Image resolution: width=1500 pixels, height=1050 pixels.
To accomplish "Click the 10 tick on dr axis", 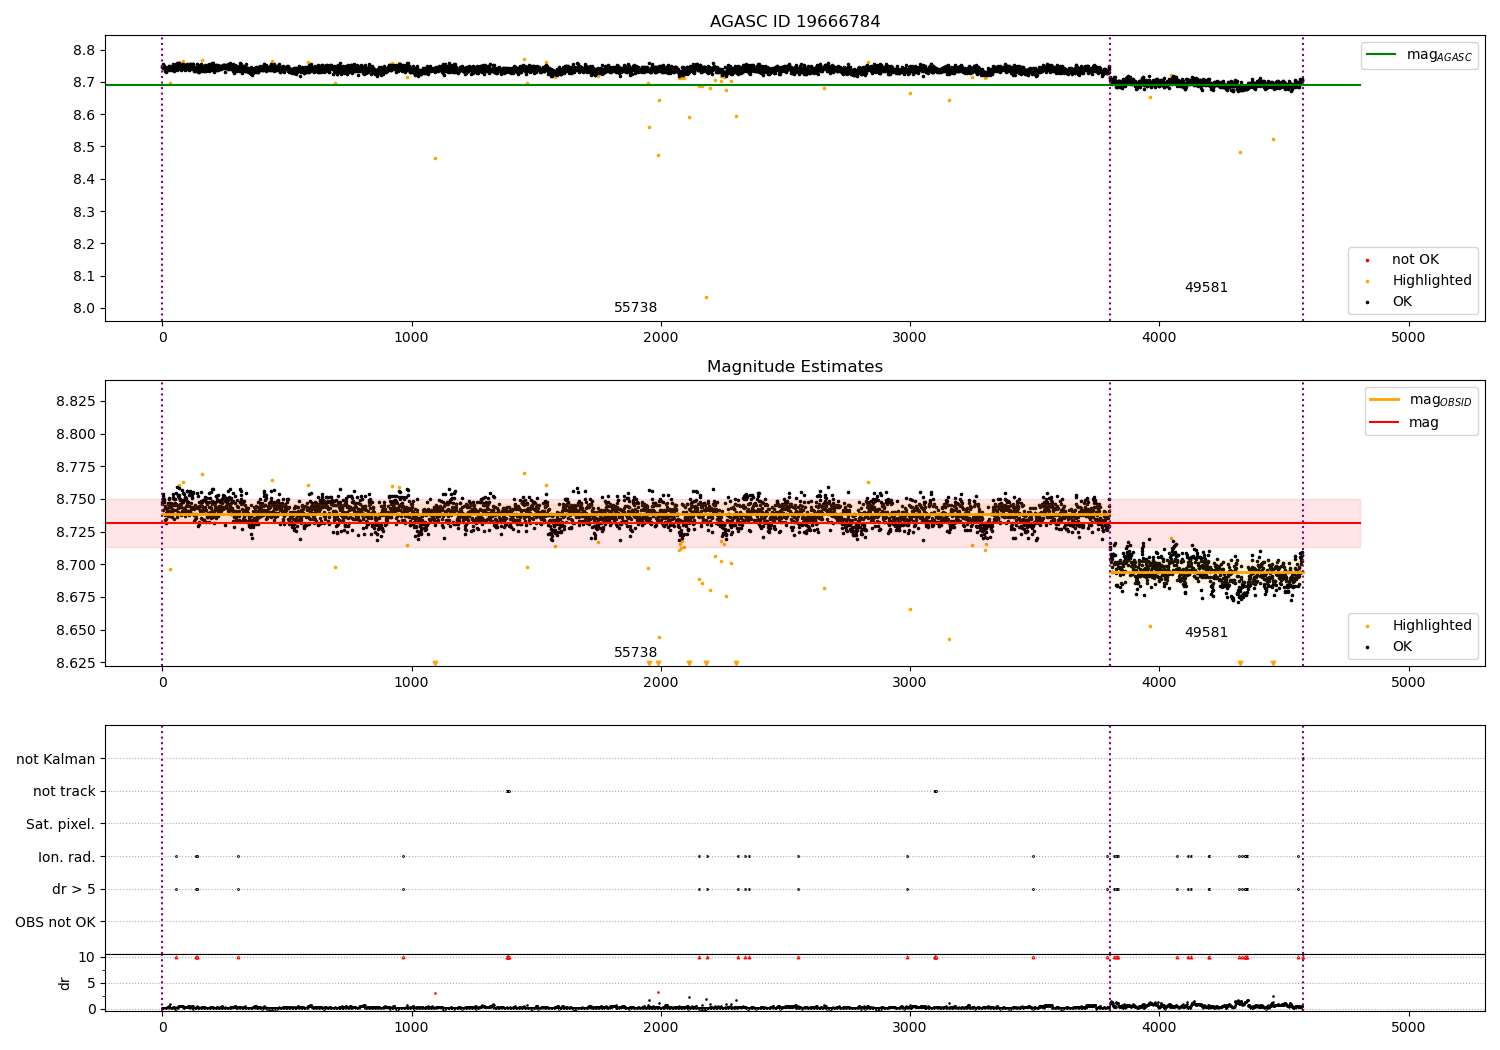I will pos(87,958).
